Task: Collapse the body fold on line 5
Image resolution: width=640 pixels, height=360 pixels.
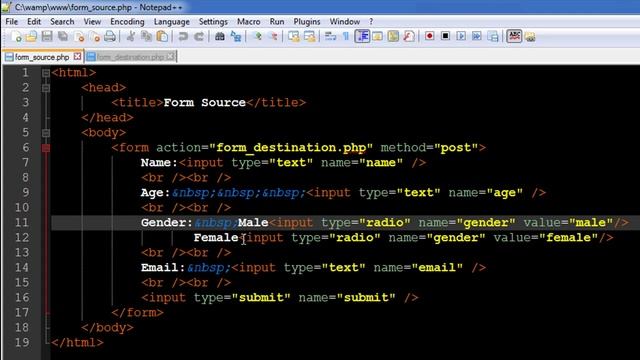Action: tap(46, 133)
